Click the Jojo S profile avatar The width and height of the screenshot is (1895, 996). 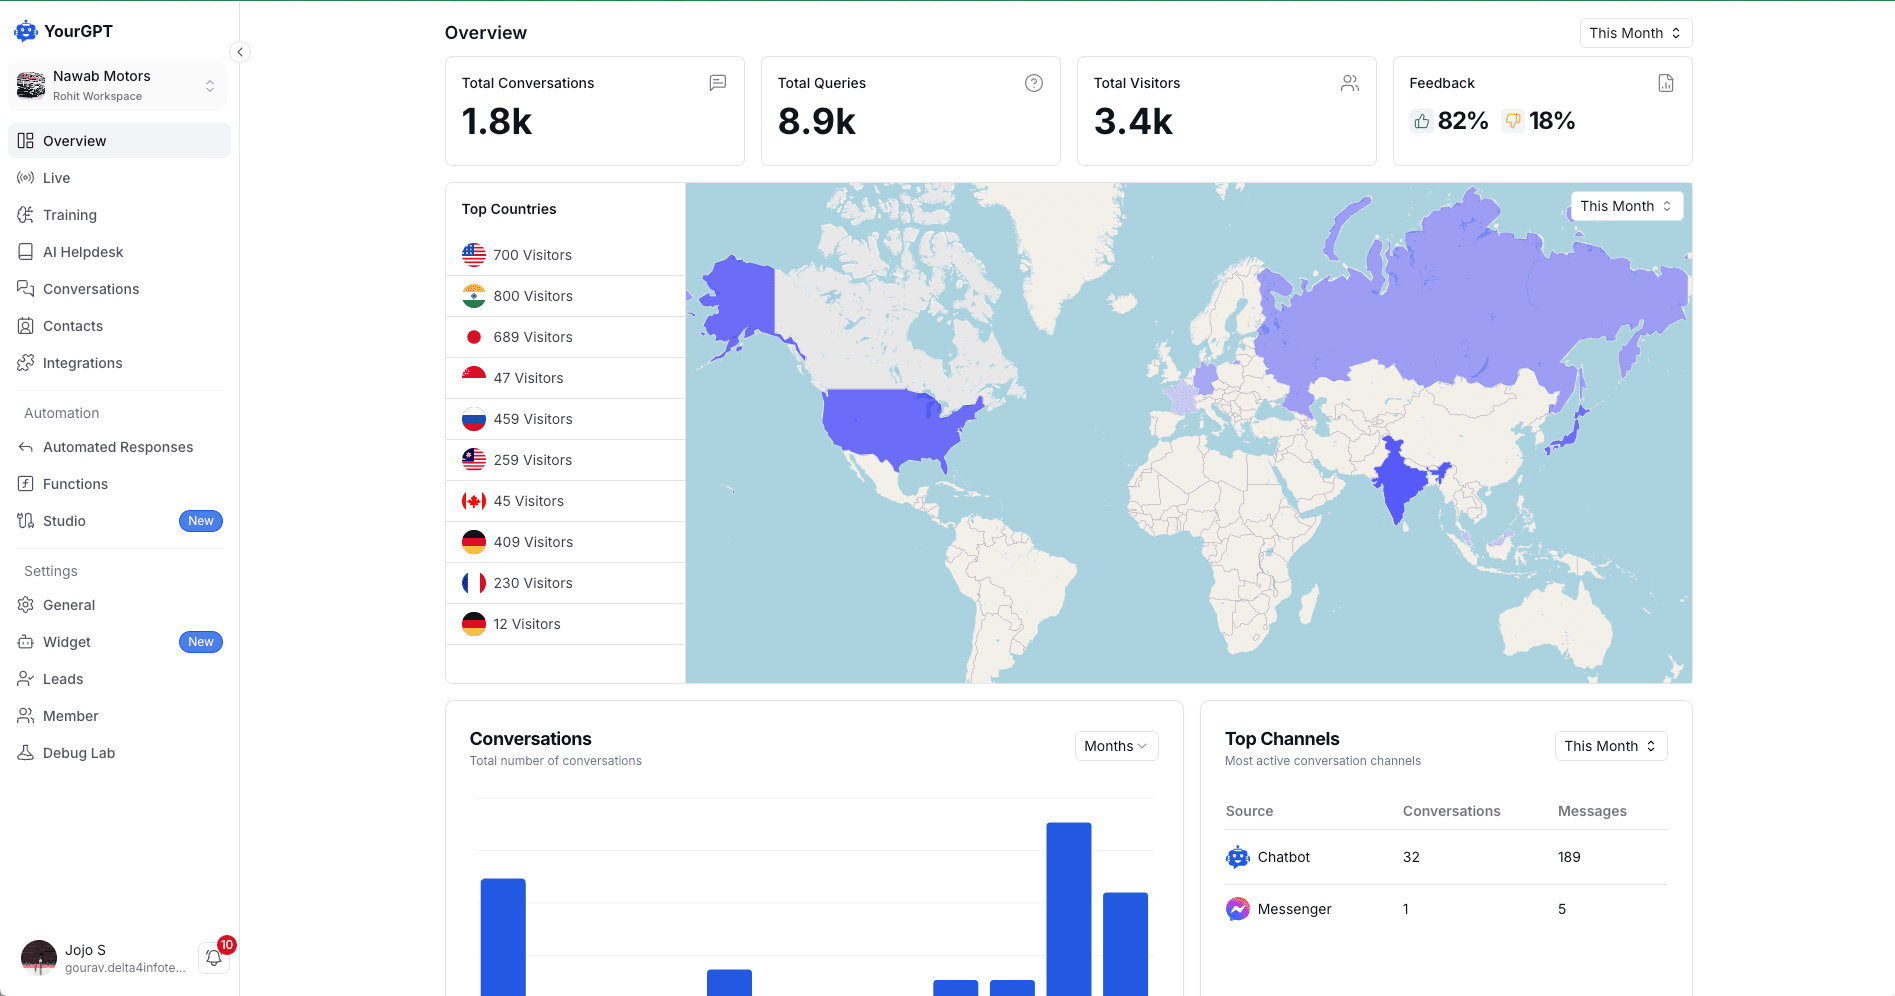[39, 958]
